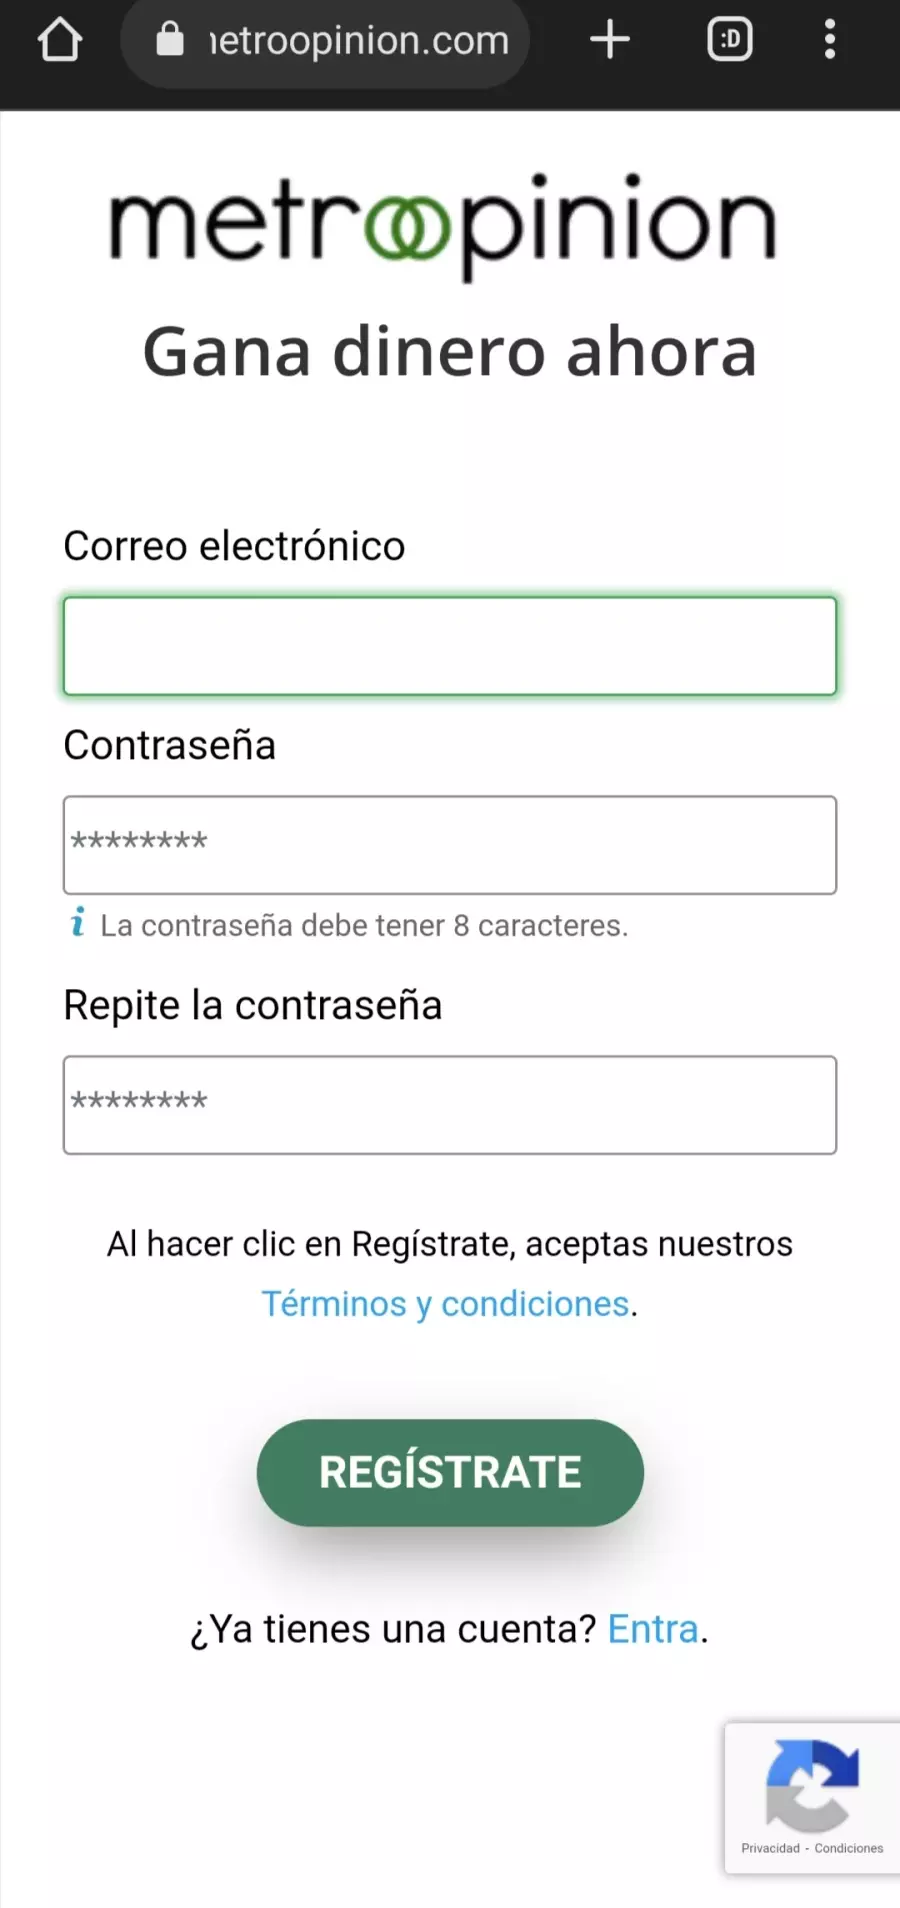Screen dimensions: 900x1908
Task: Tap the browser home icon
Action: (x=59, y=40)
